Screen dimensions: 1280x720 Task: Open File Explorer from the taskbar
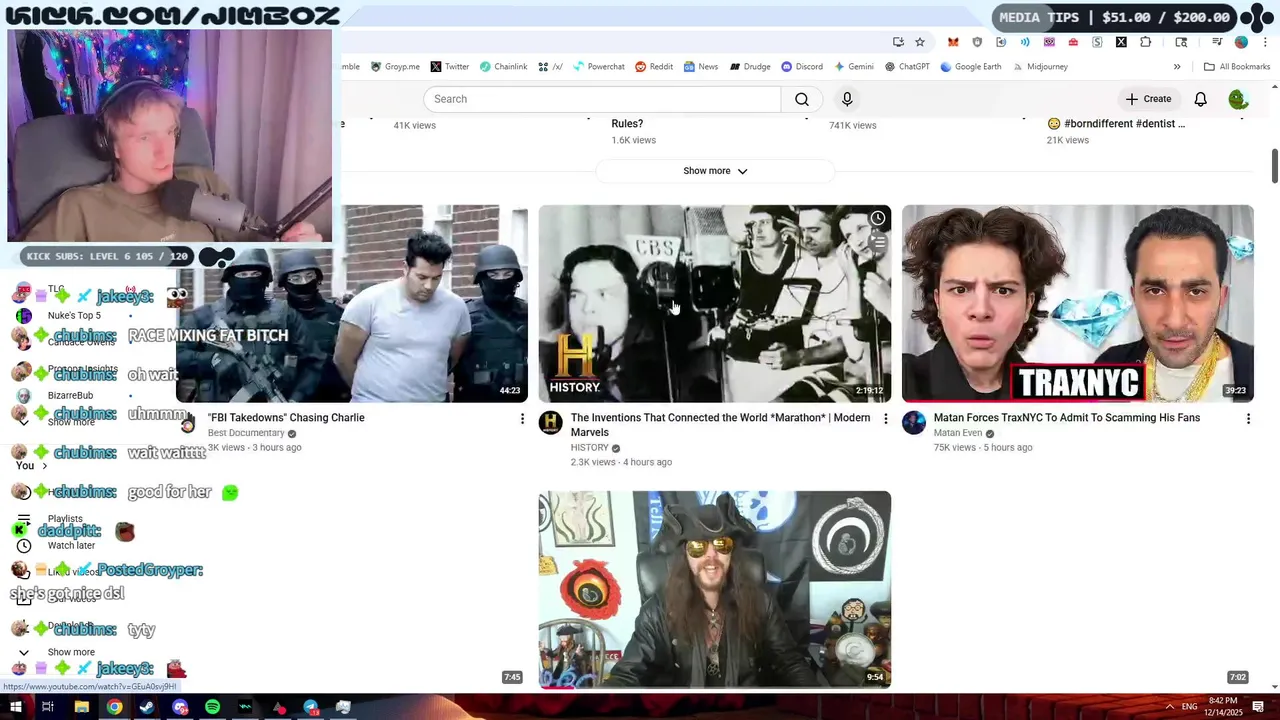click(x=81, y=707)
